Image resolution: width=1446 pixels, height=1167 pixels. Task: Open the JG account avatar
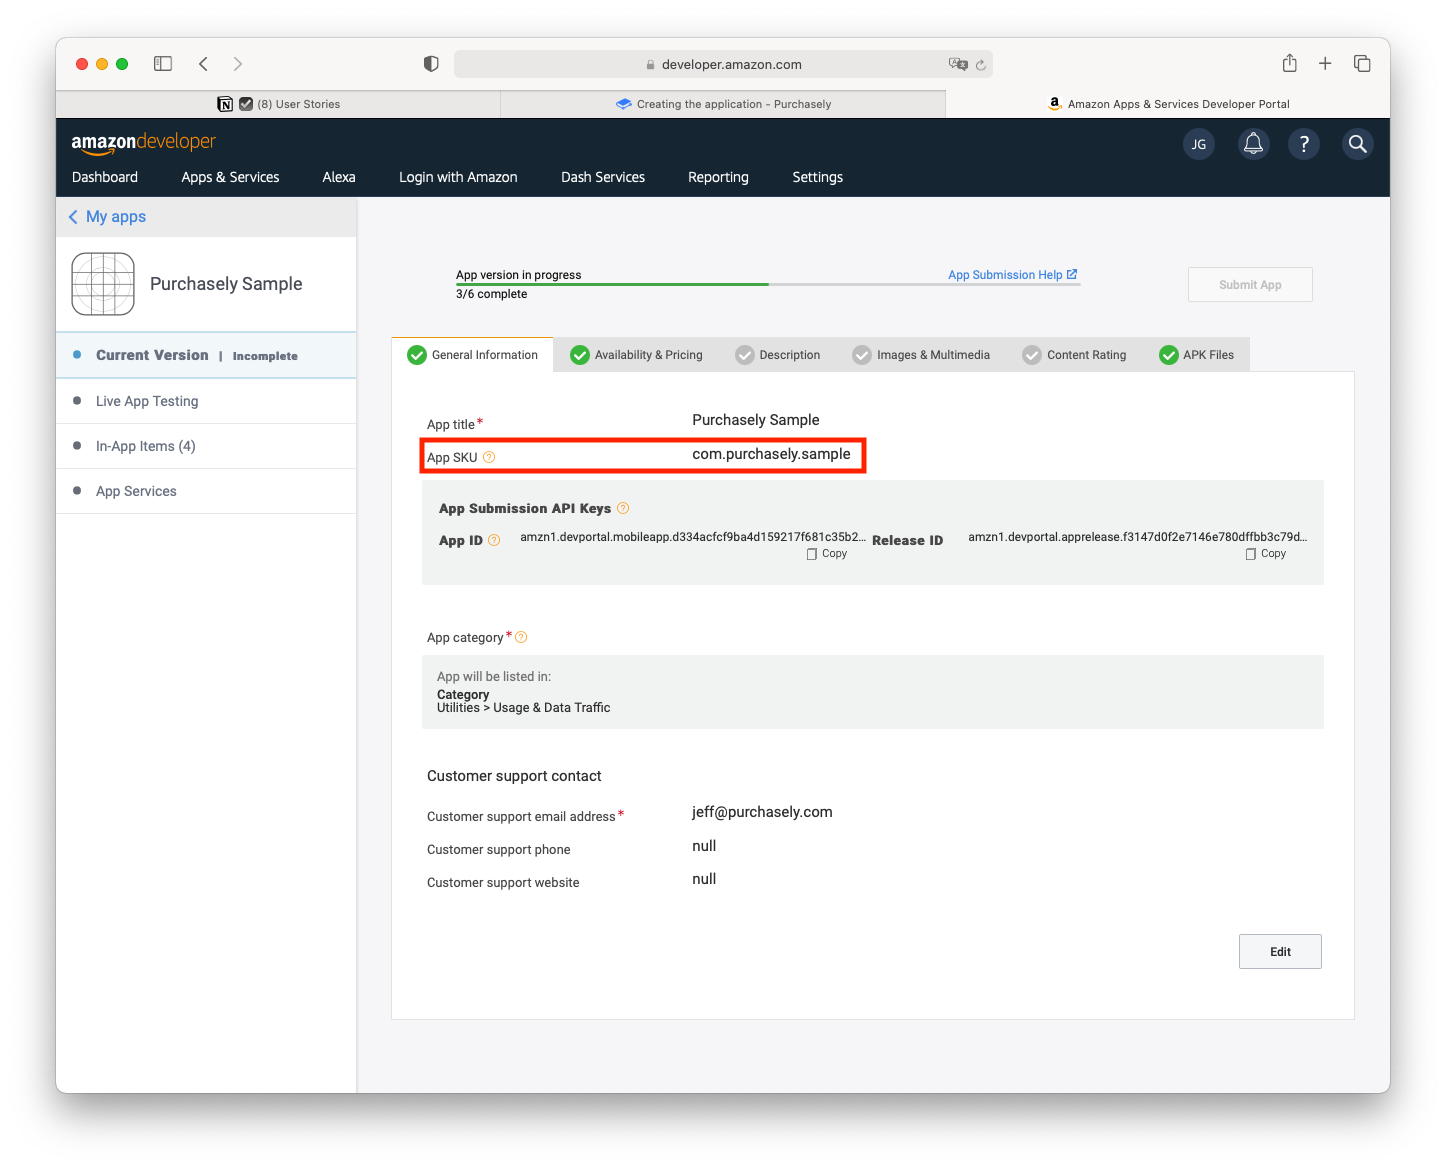coord(1199,144)
